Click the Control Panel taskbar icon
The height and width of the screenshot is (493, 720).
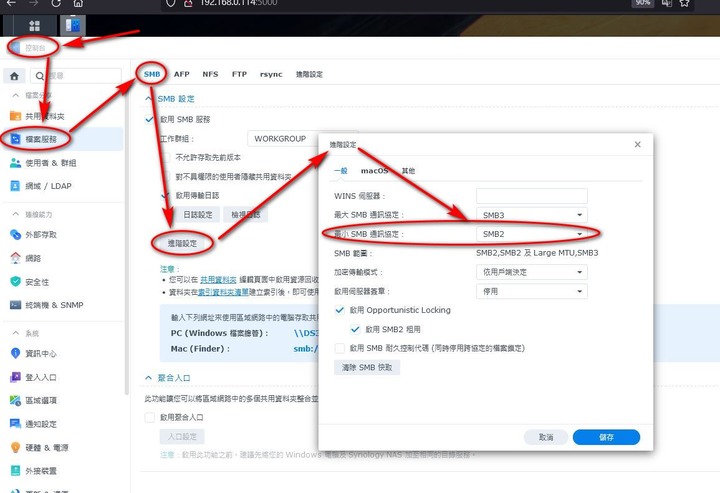point(73,25)
